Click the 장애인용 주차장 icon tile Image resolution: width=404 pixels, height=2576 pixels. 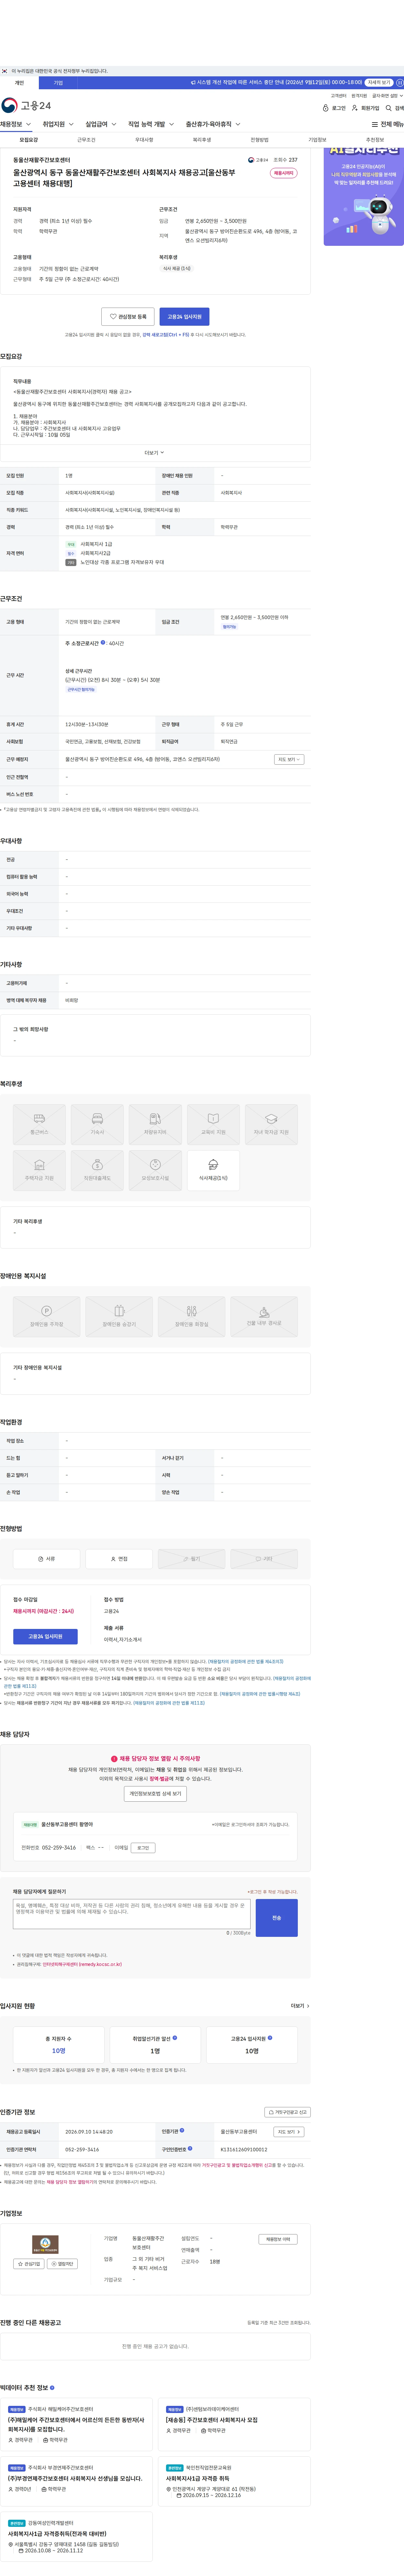click(46, 1317)
